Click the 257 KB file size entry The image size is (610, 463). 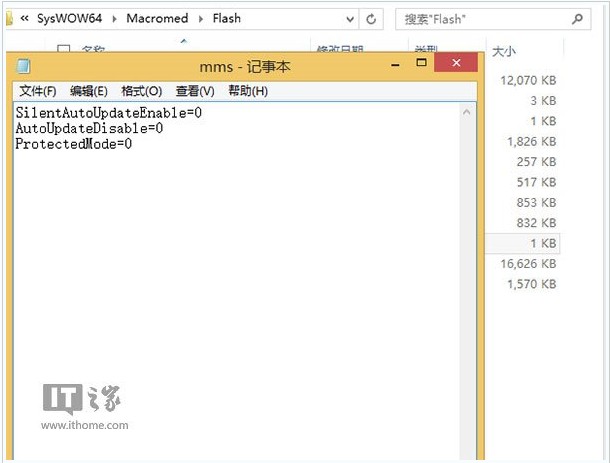point(536,162)
